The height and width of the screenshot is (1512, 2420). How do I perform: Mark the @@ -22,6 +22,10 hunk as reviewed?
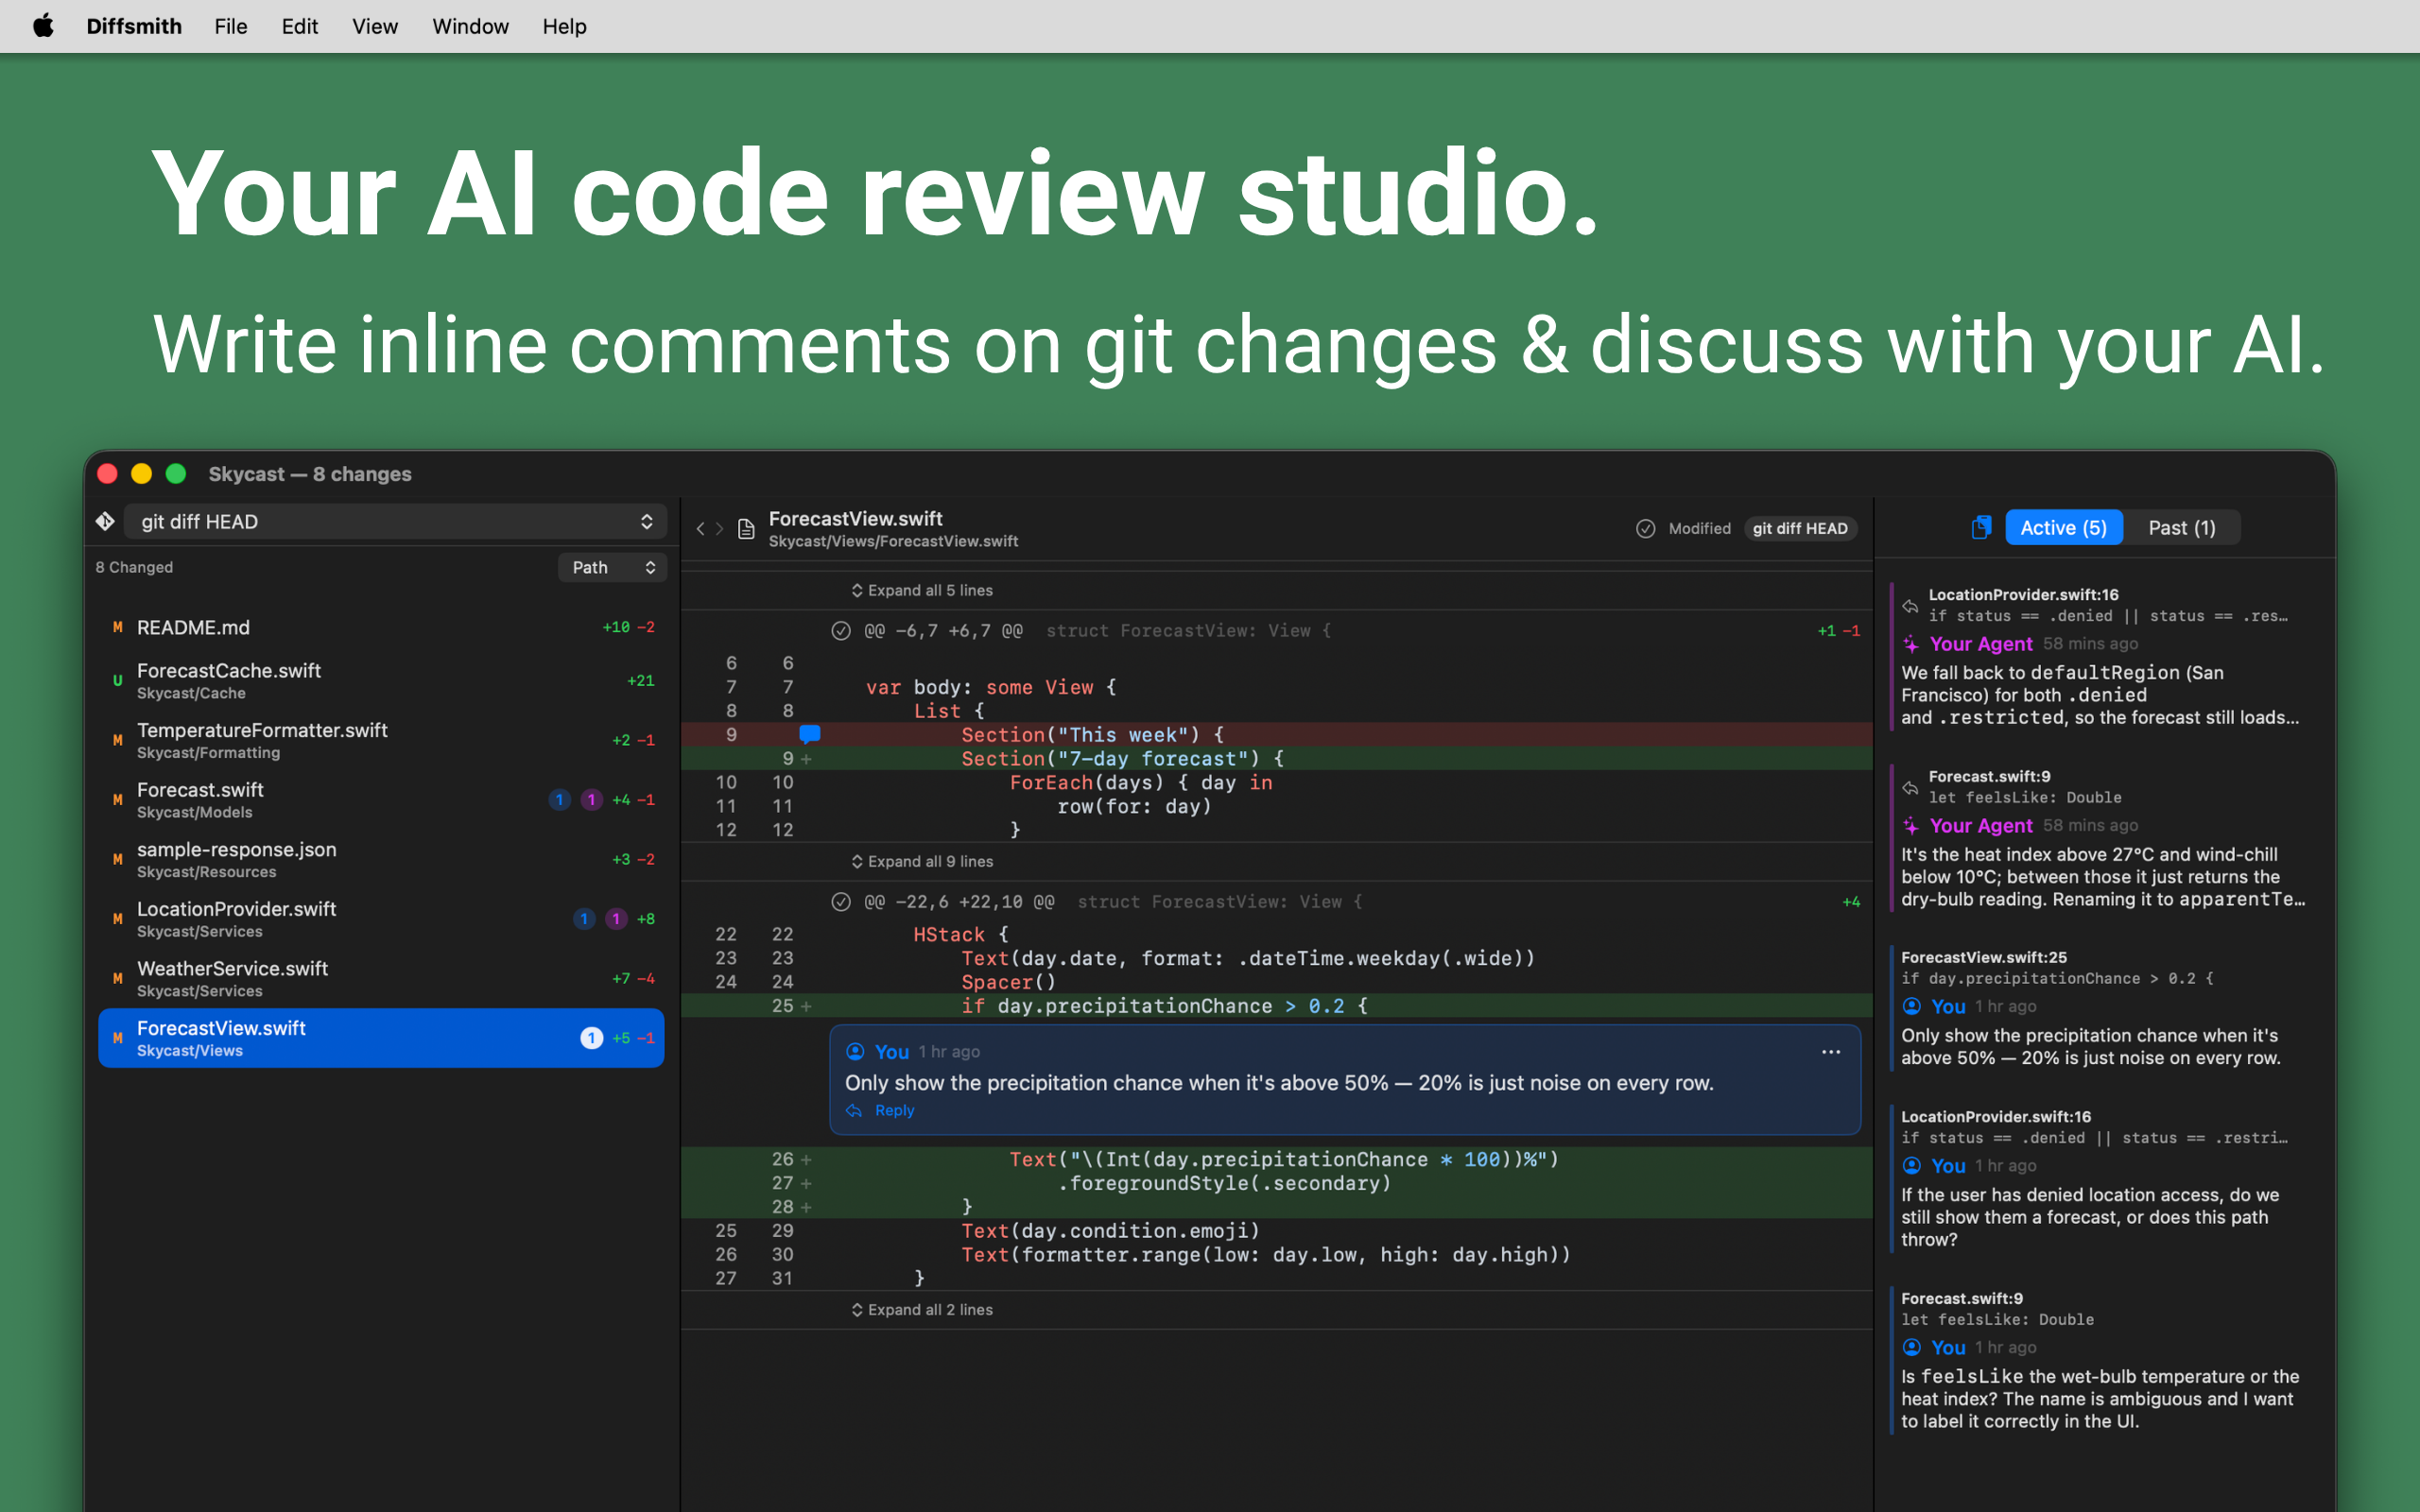pyautogui.click(x=841, y=901)
